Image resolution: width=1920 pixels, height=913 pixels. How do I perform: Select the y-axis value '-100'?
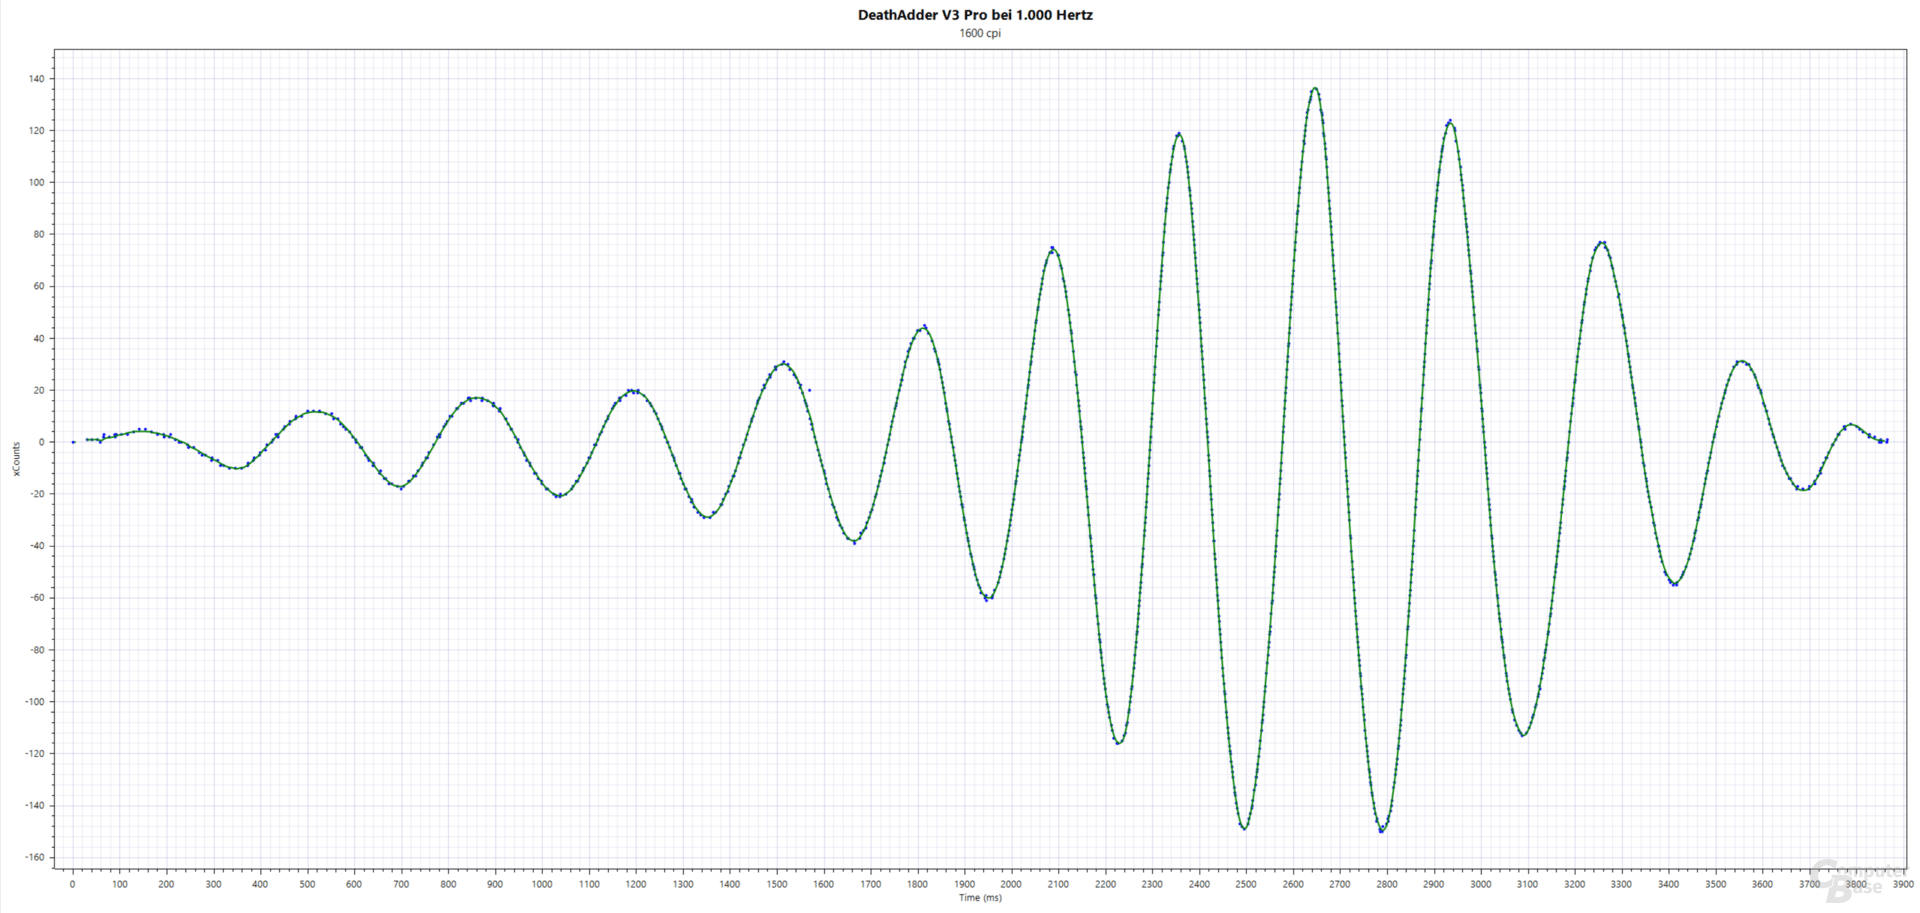tap(34, 702)
